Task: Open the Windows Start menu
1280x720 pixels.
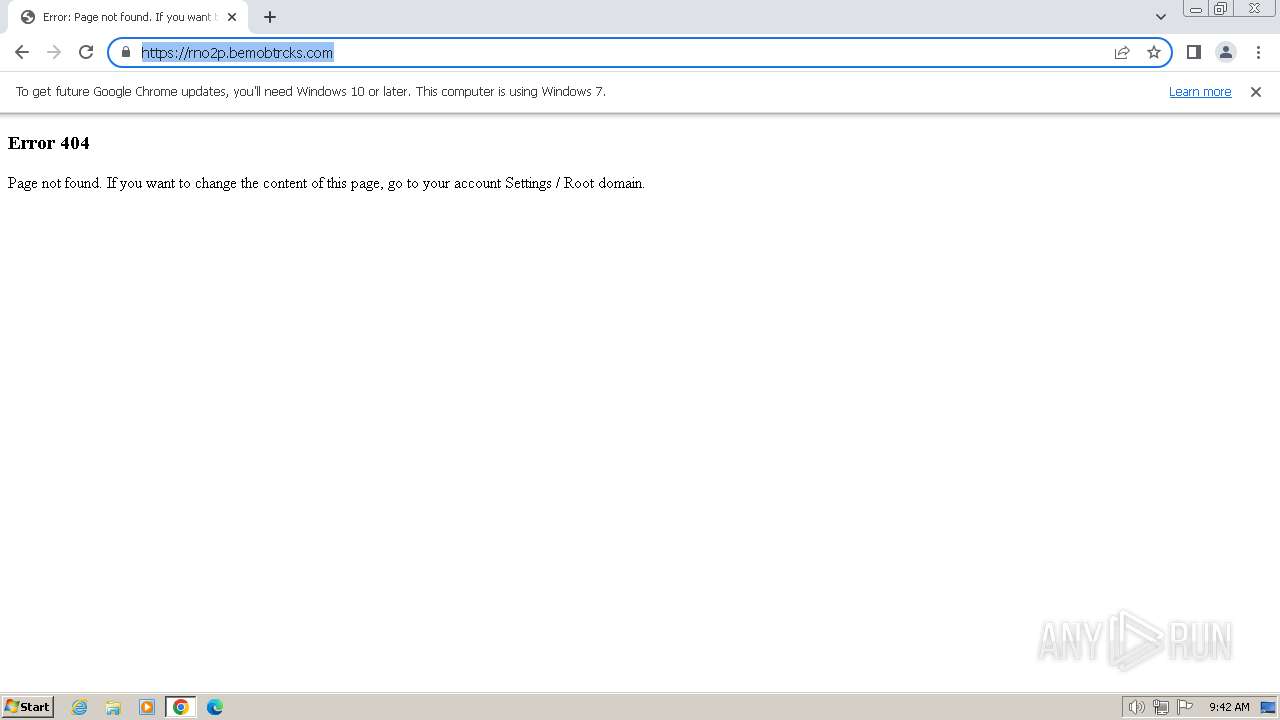Action: pyautogui.click(x=28, y=707)
